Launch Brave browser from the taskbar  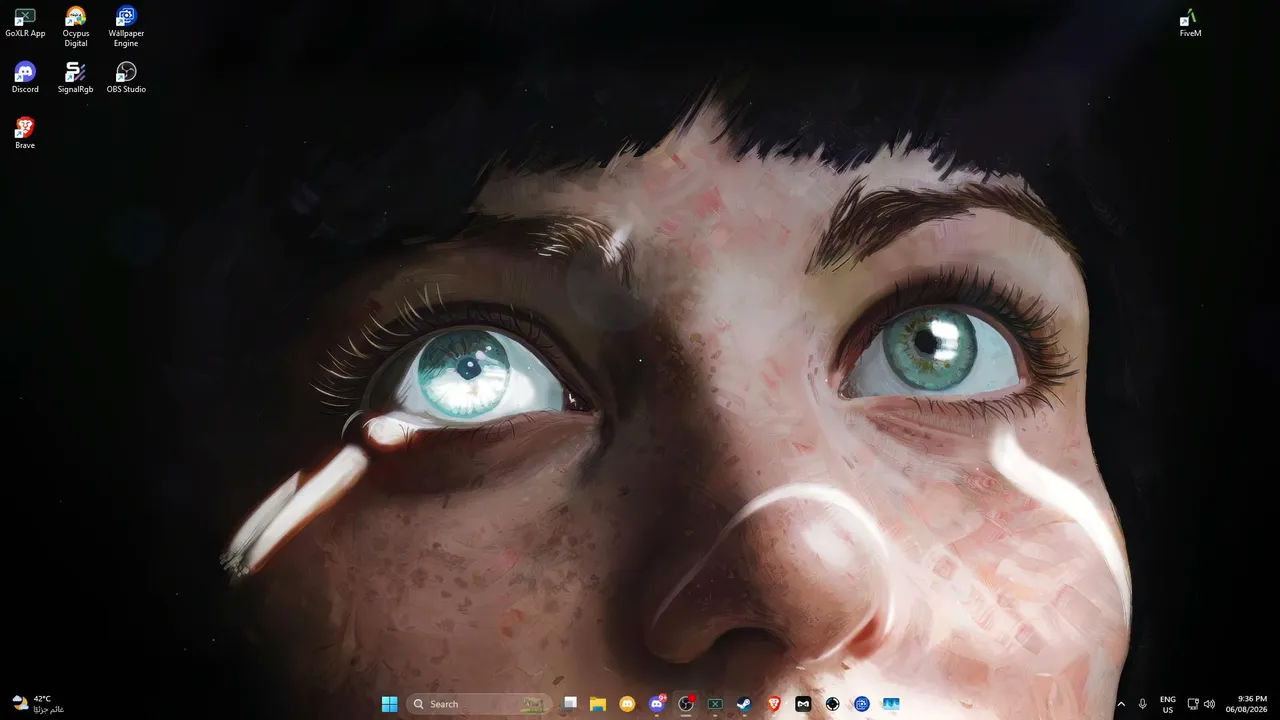tap(774, 704)
